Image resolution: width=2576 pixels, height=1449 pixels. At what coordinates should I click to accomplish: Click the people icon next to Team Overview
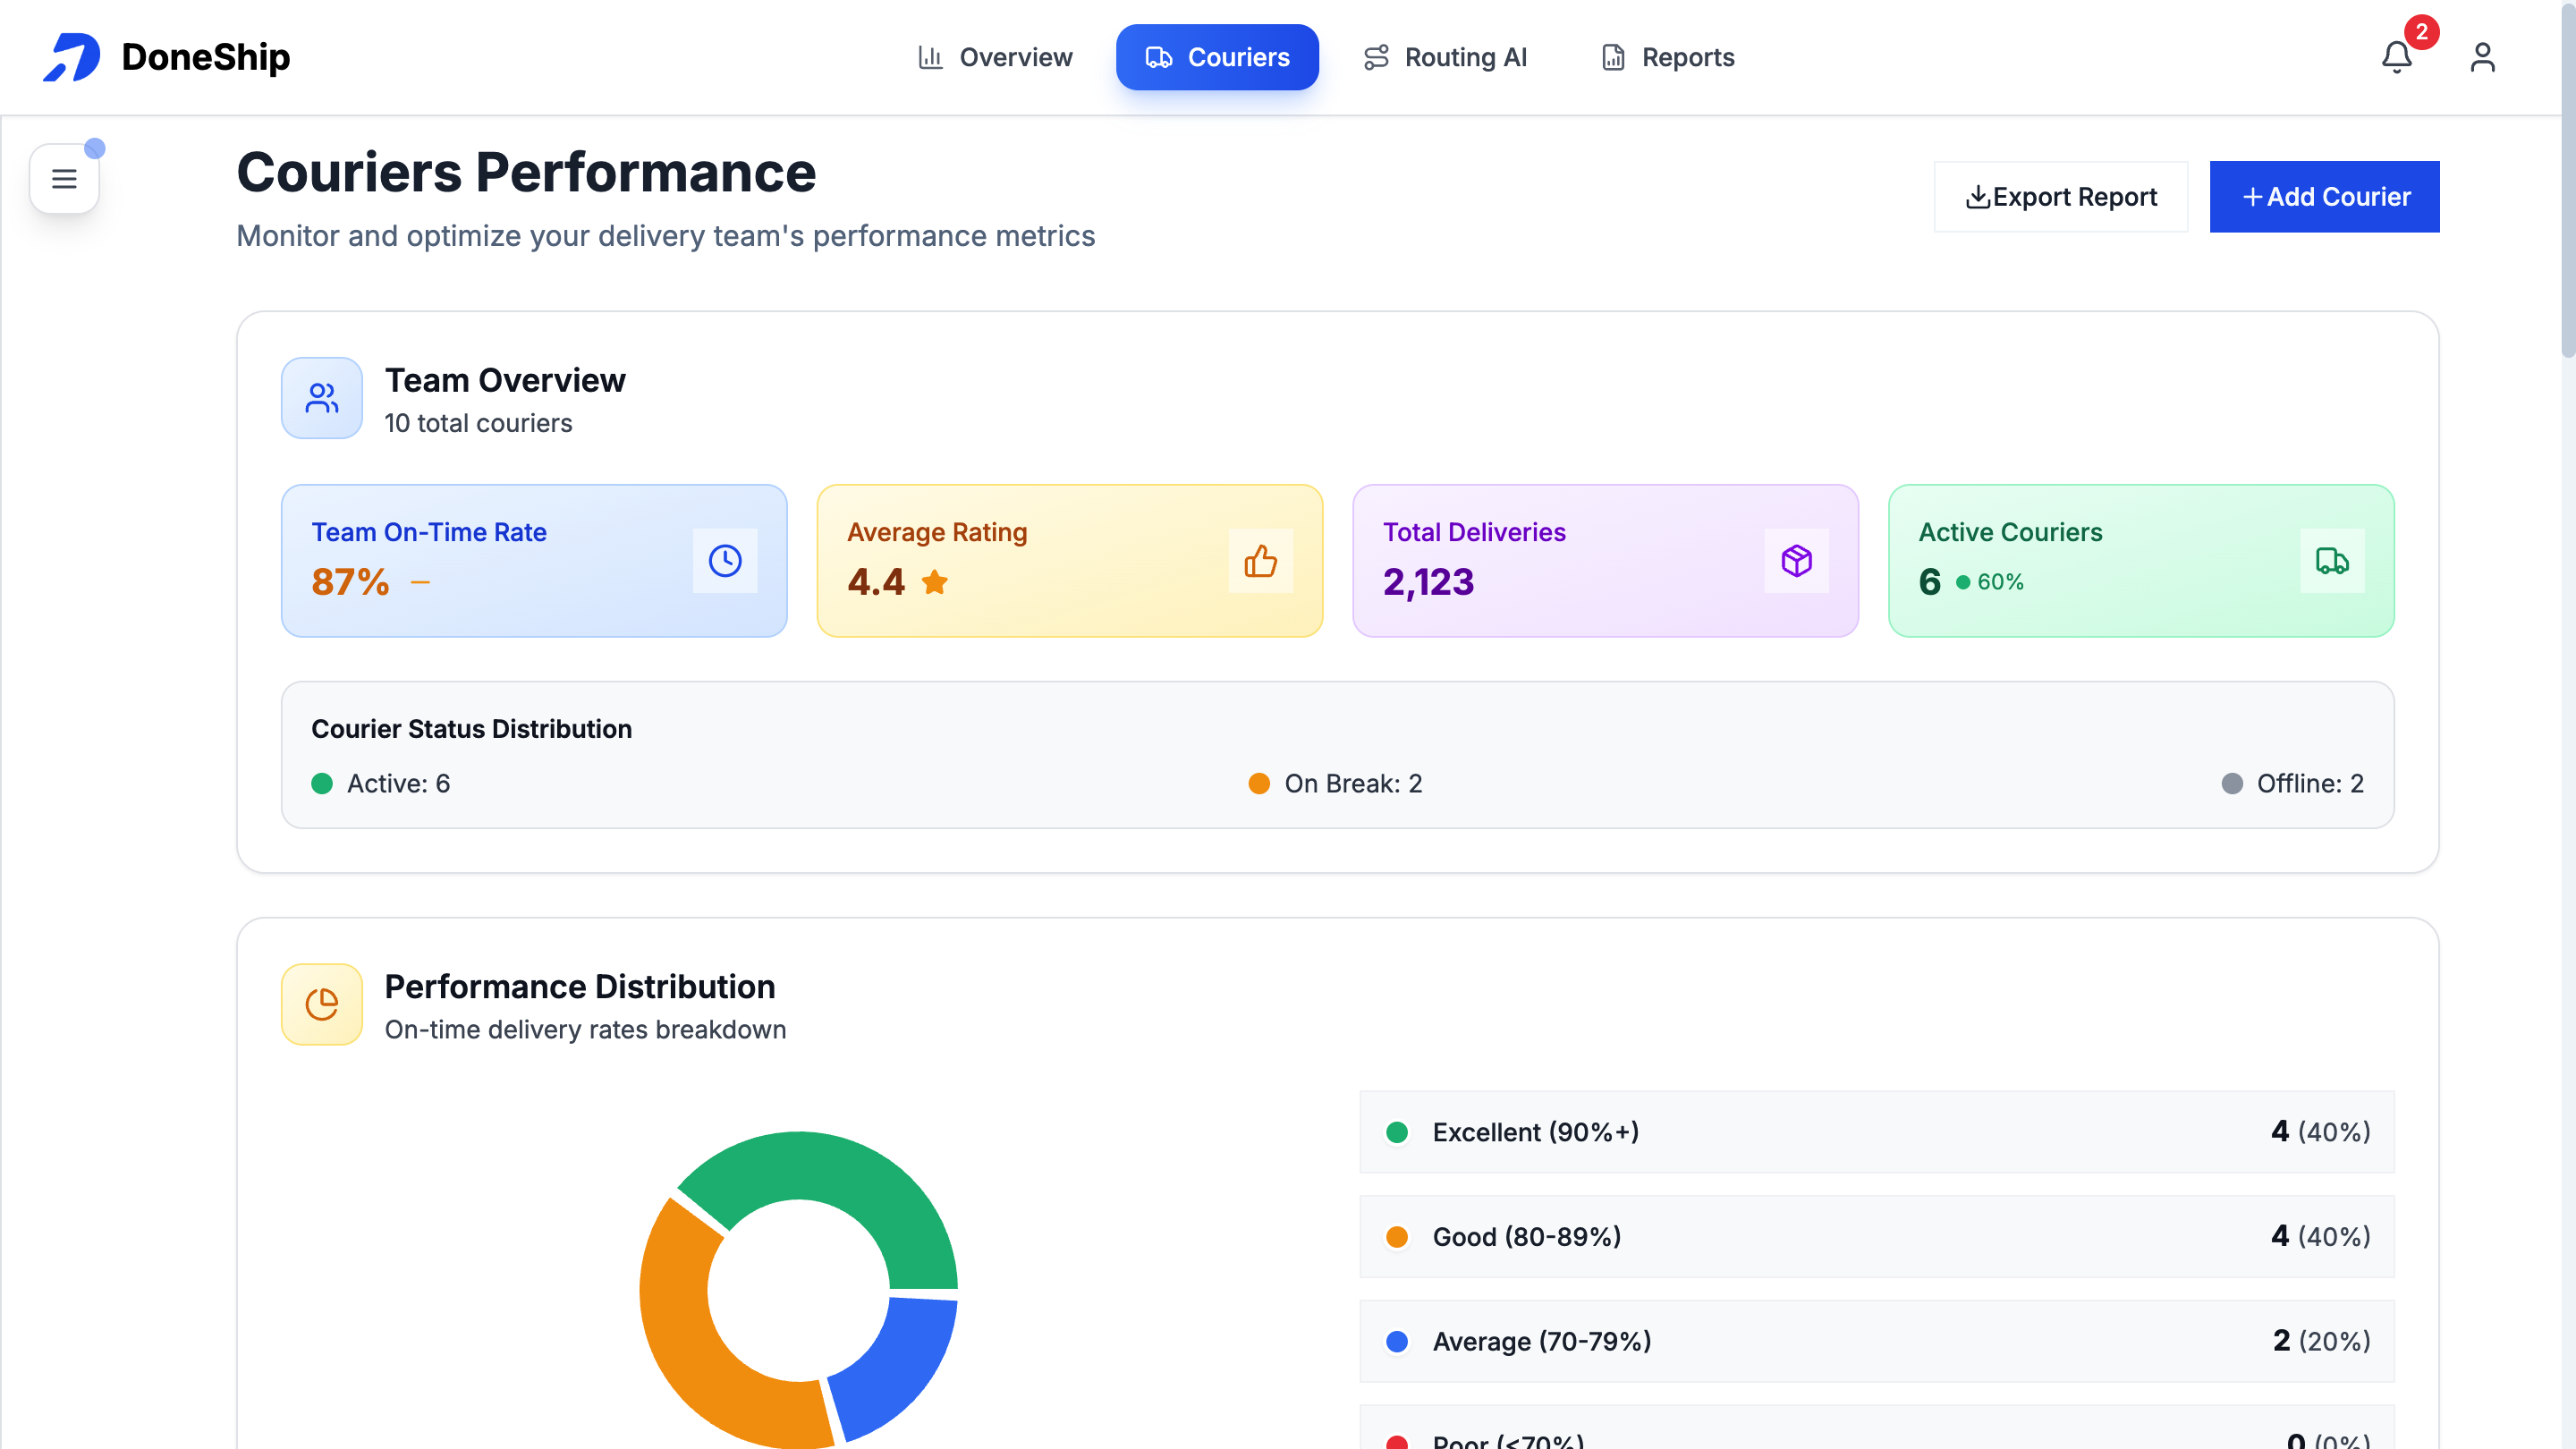(321, 397)
